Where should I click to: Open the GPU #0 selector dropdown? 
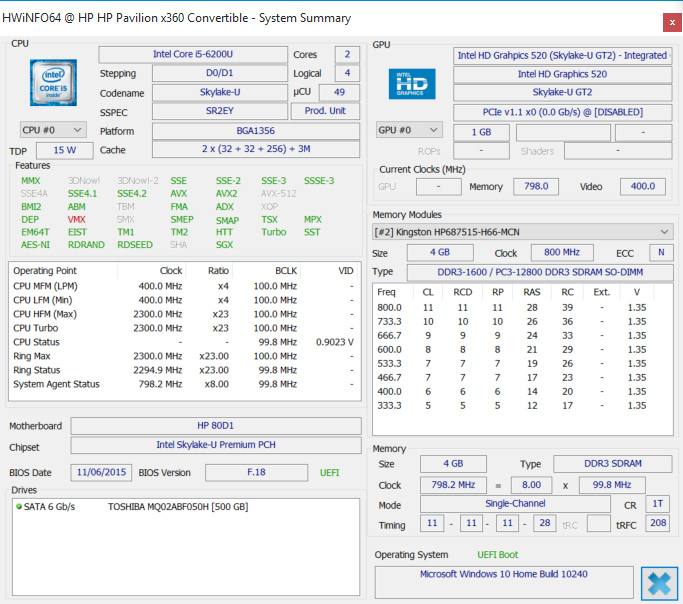[x=409, y=130]
